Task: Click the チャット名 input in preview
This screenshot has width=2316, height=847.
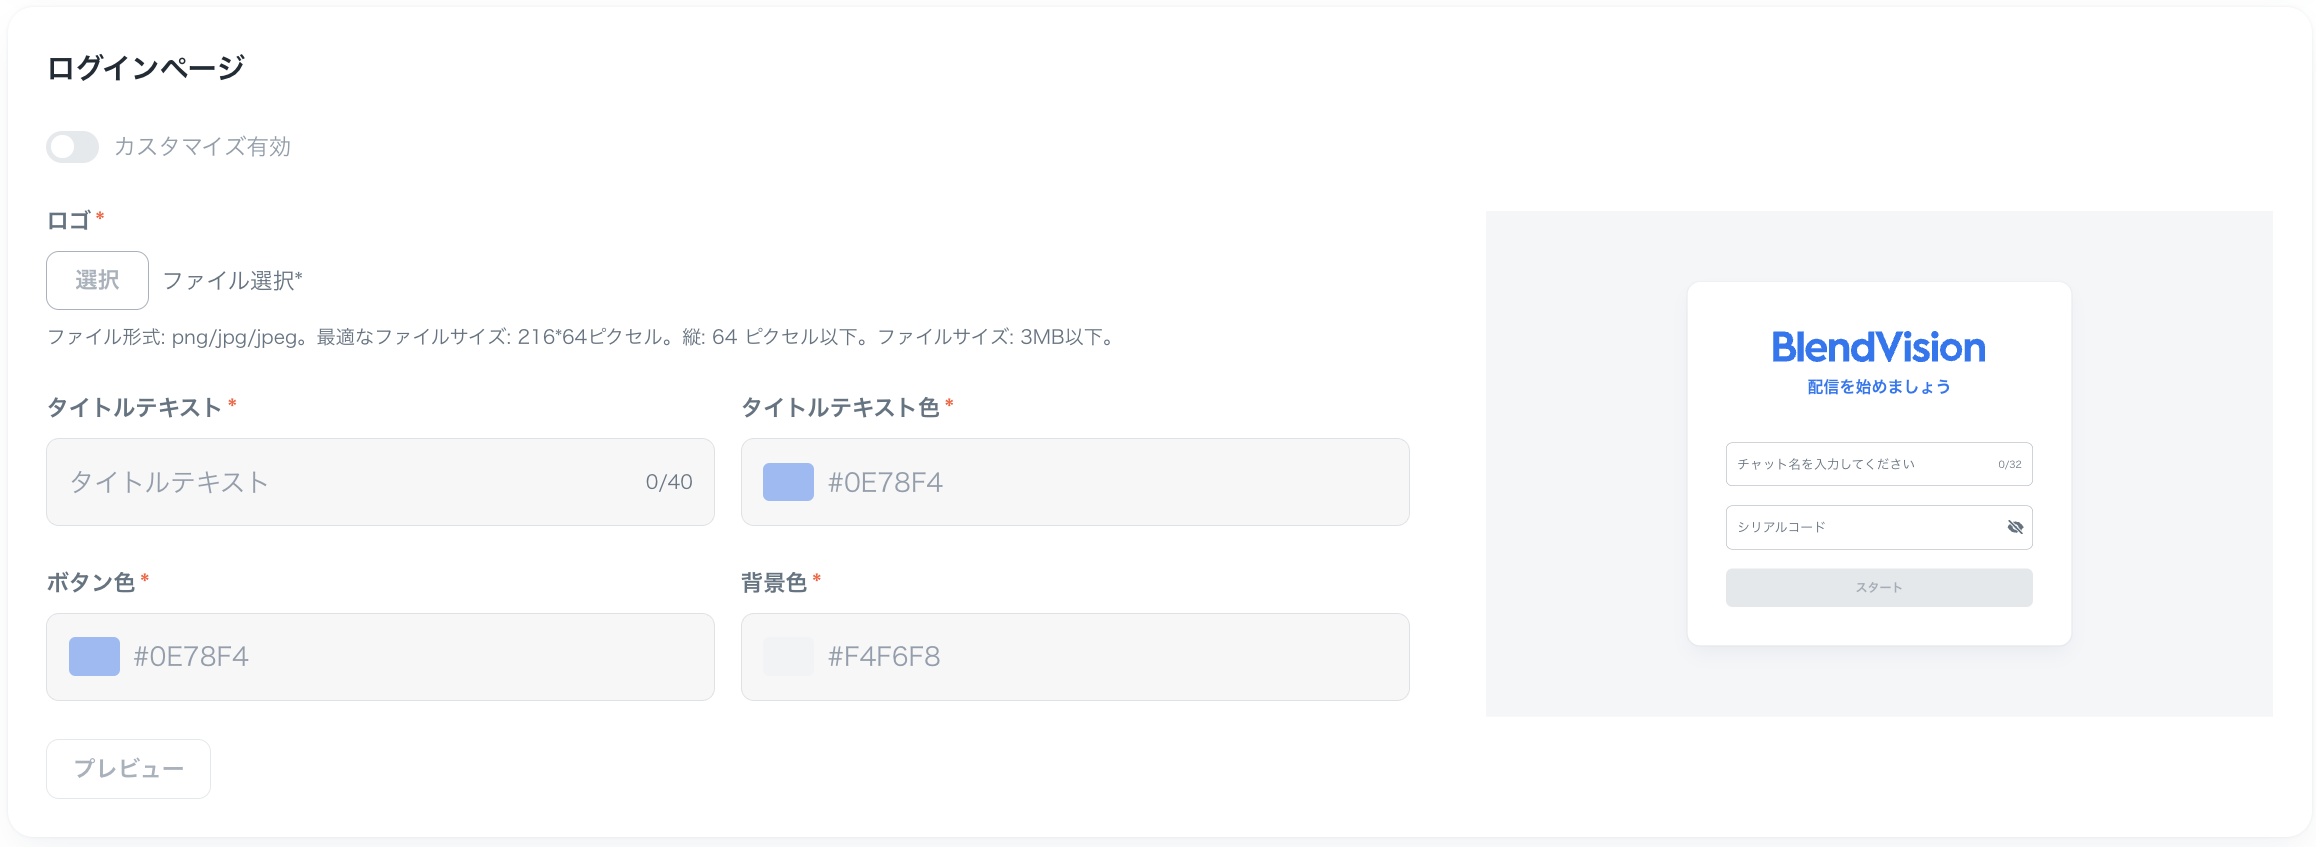Action: tap(1860, 464)
